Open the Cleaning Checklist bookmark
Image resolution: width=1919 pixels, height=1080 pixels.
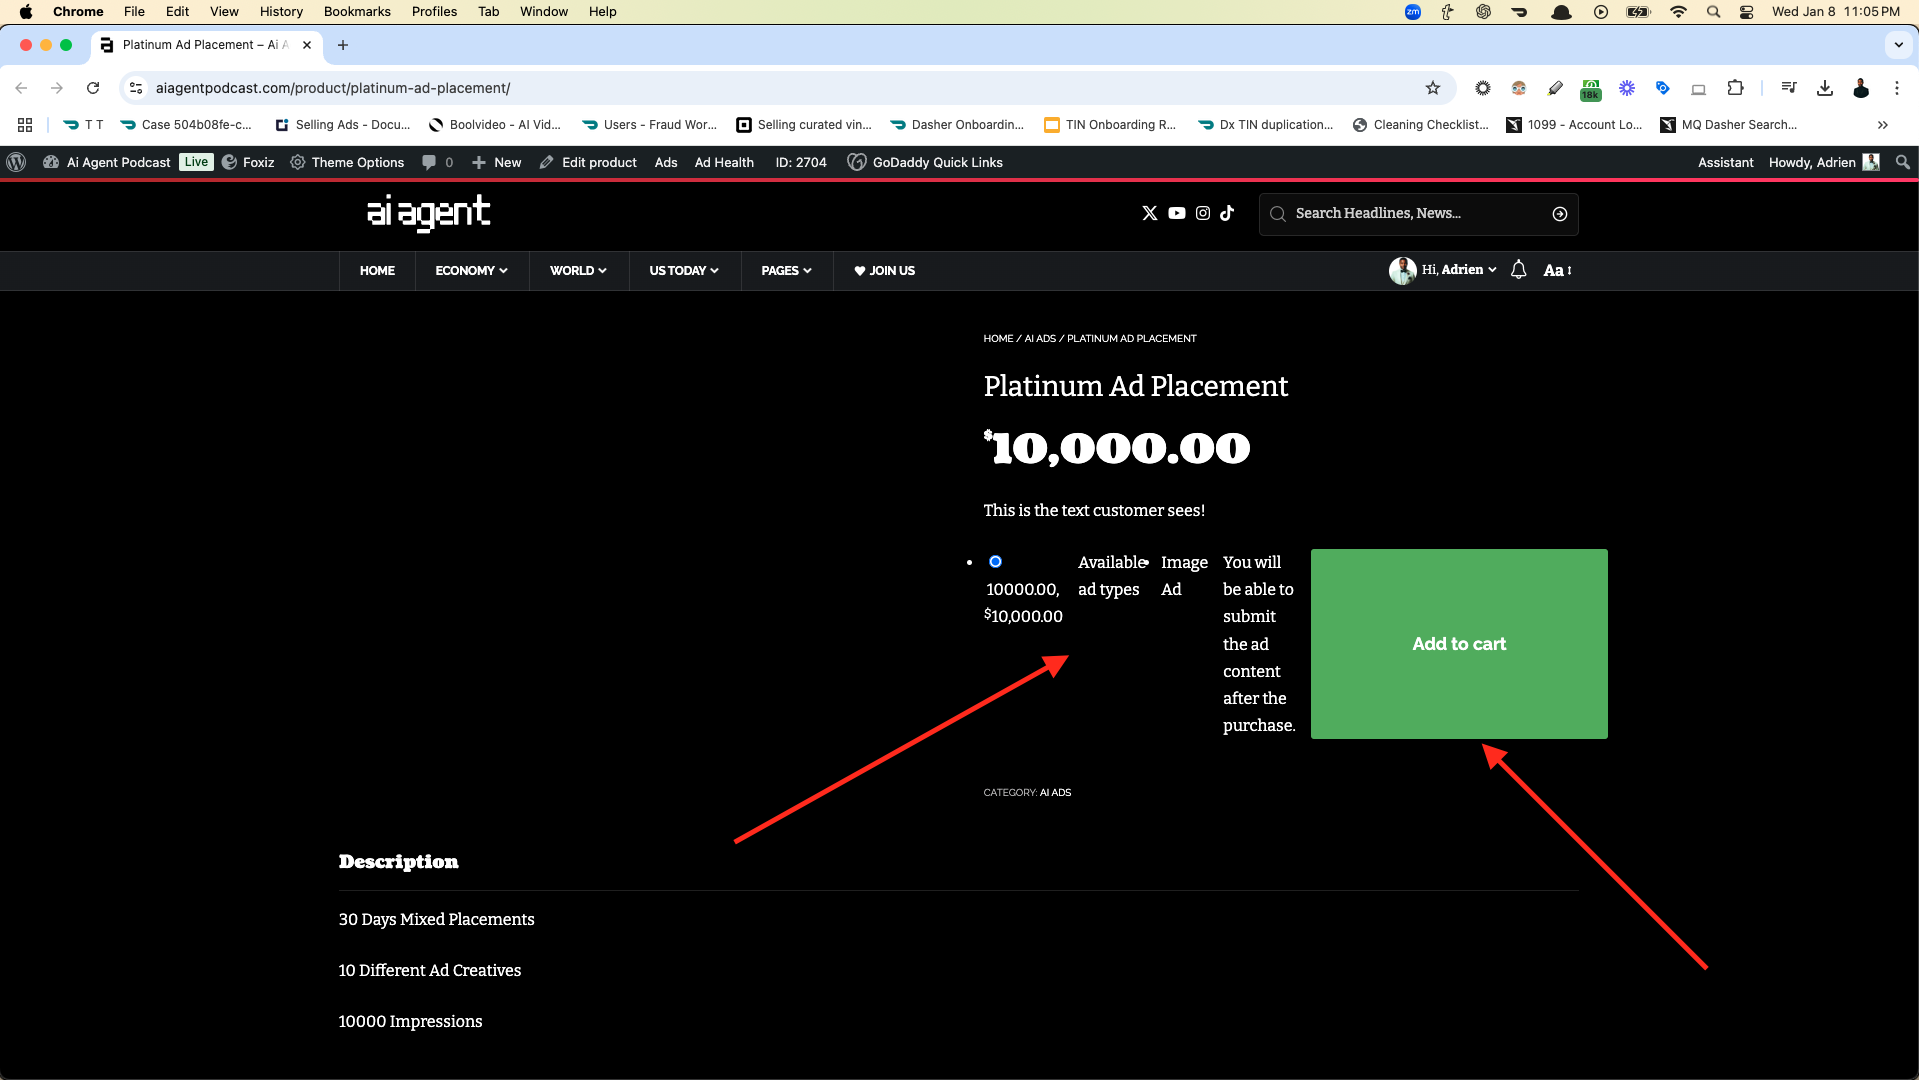pyautogui.click(x=1420, y=125)
